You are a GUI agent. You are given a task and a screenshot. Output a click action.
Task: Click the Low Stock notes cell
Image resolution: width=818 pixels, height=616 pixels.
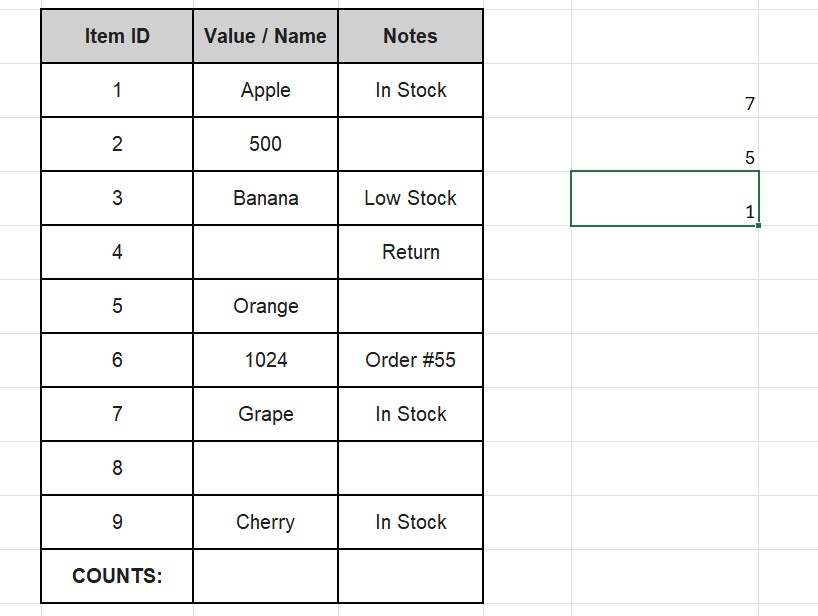pyautogui.click(x=410, y=199)
